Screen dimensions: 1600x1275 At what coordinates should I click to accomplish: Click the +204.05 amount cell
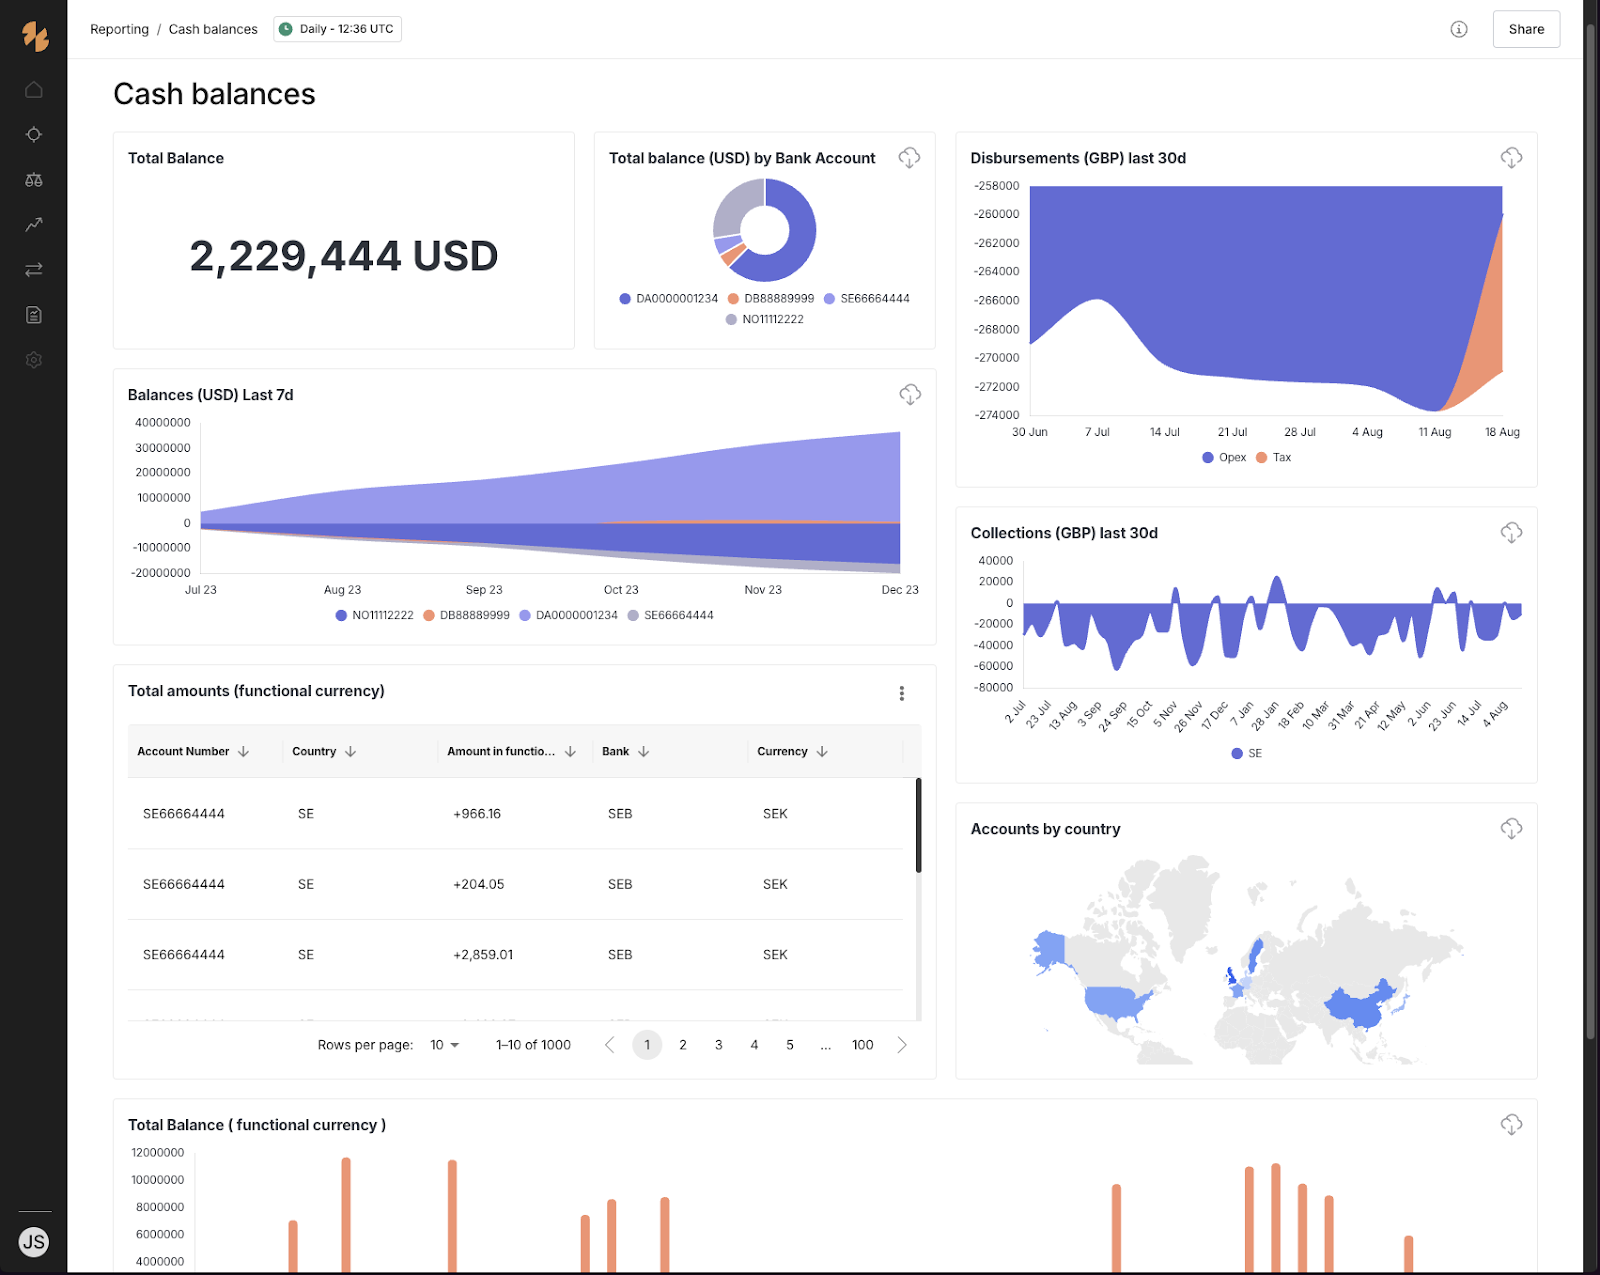(479, 885)
